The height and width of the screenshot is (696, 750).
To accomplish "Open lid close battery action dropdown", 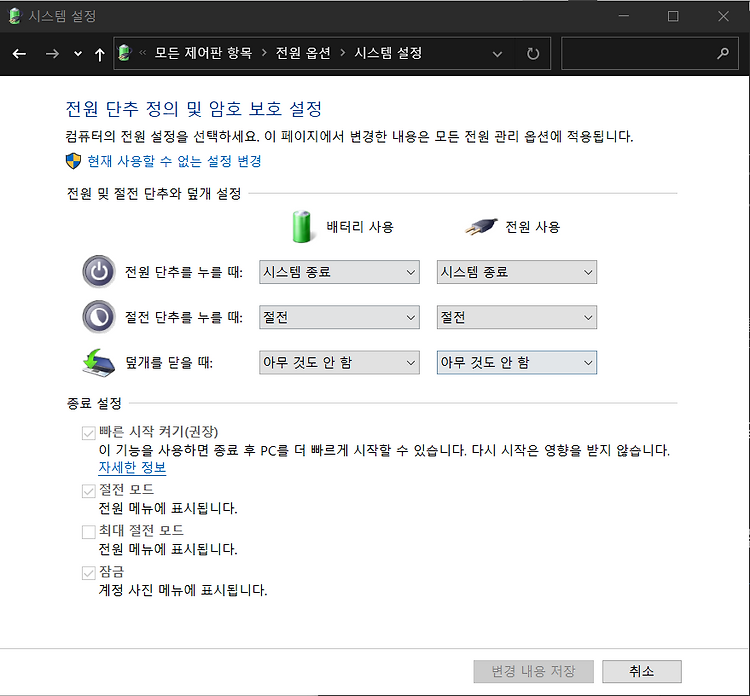I will coord(339,363).
